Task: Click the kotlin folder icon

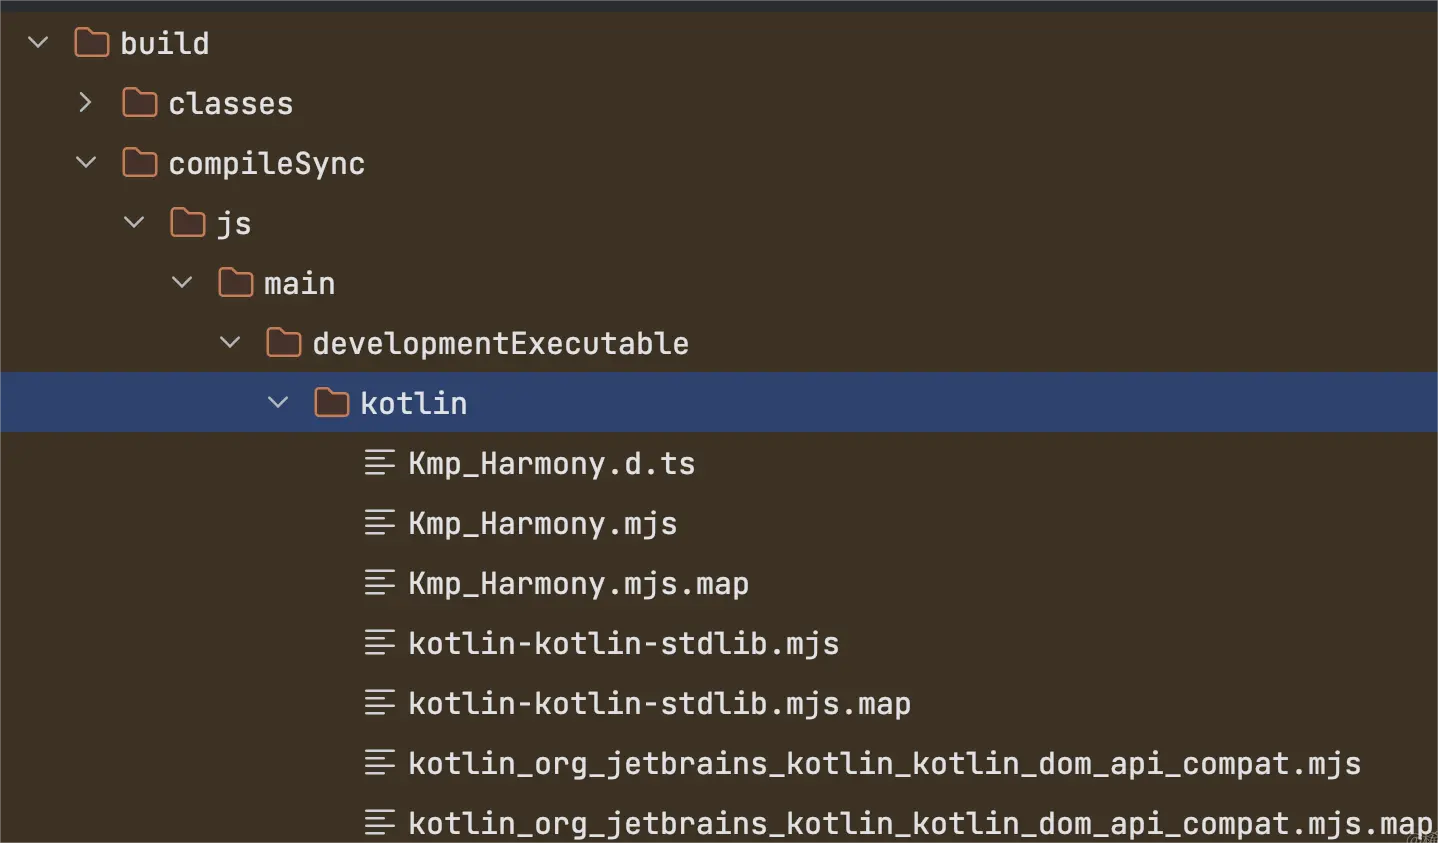Action: tap(332, 403)
